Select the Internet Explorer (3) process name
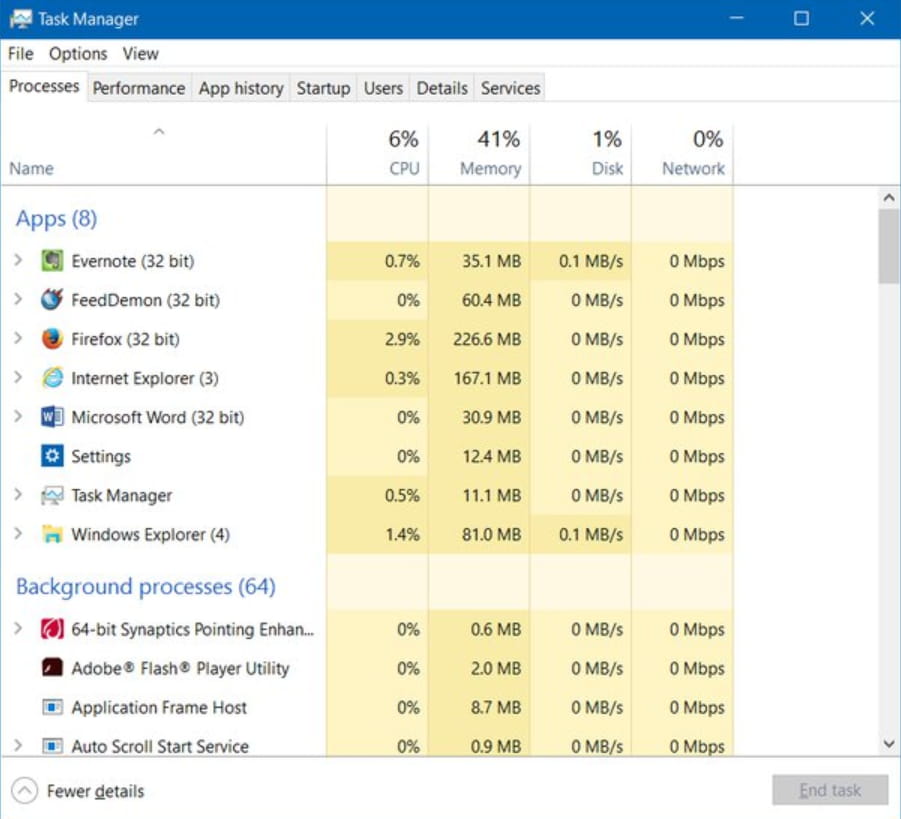 point(145,379)
